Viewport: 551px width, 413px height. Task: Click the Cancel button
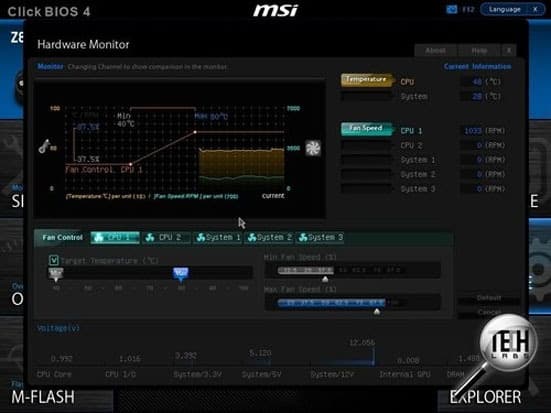pos(488,312)
